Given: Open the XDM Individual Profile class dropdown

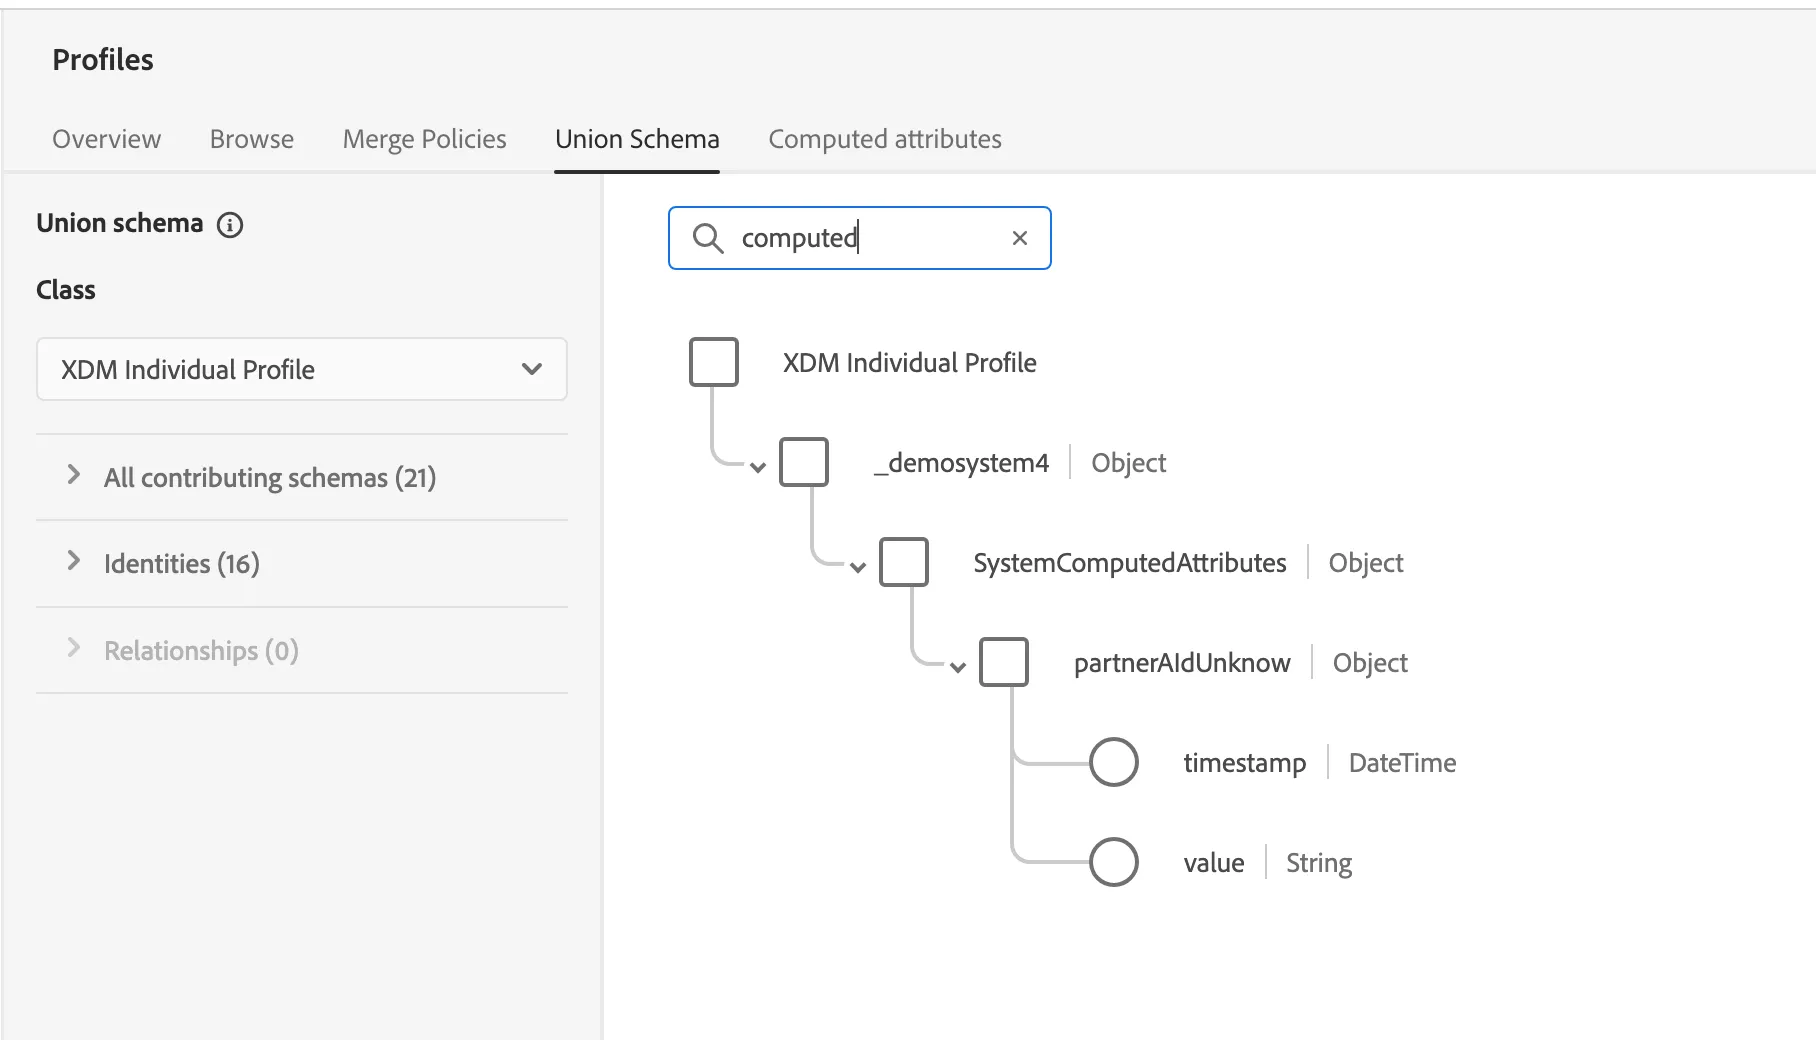Looking at the screenshot, I should point(302,369).
